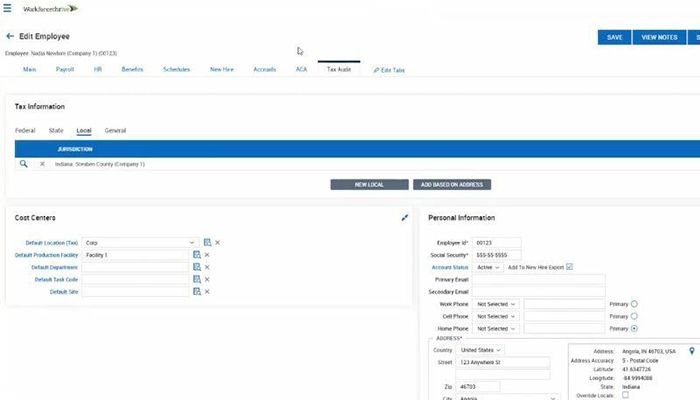Open lookup icon for Default Site
Screen dimensions: 700x400
click(197, 292)
